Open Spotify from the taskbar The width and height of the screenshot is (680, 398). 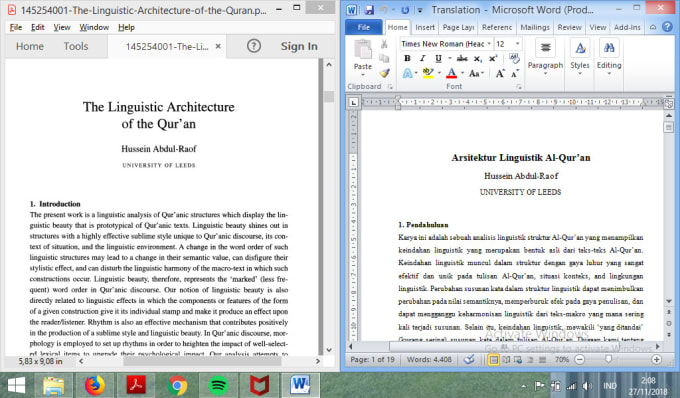[x=218, y=385]
